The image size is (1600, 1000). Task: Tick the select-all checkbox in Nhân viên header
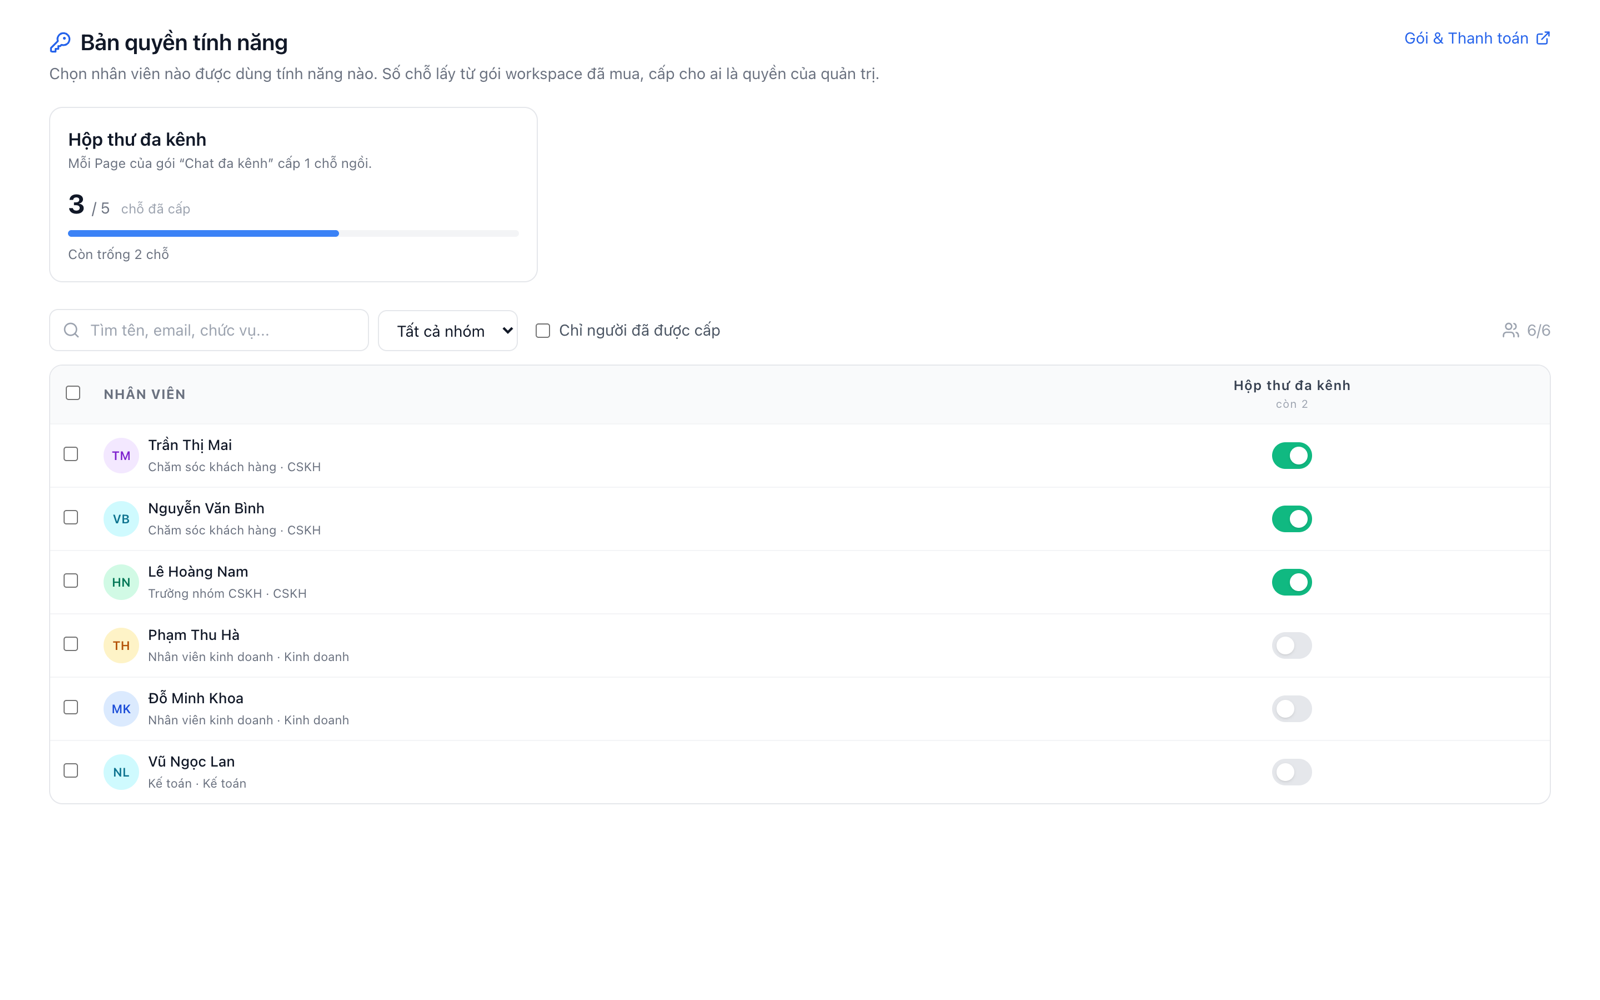pyautogui.click(x=73, y=393)
